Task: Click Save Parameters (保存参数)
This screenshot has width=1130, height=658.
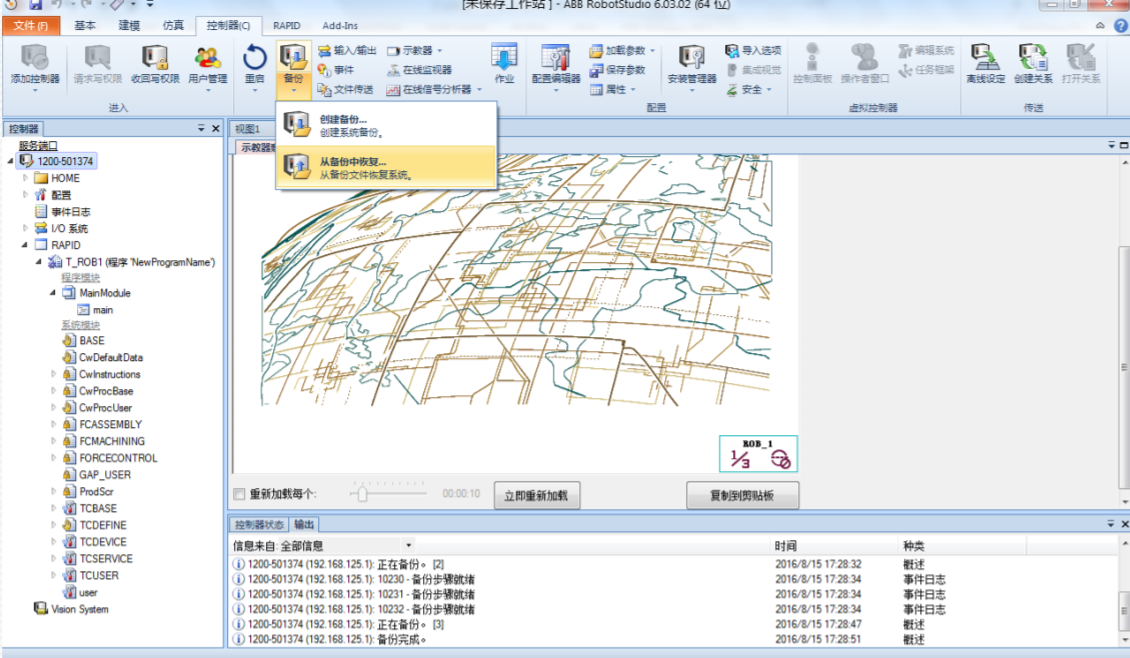Action: click(x=618, y=70)
